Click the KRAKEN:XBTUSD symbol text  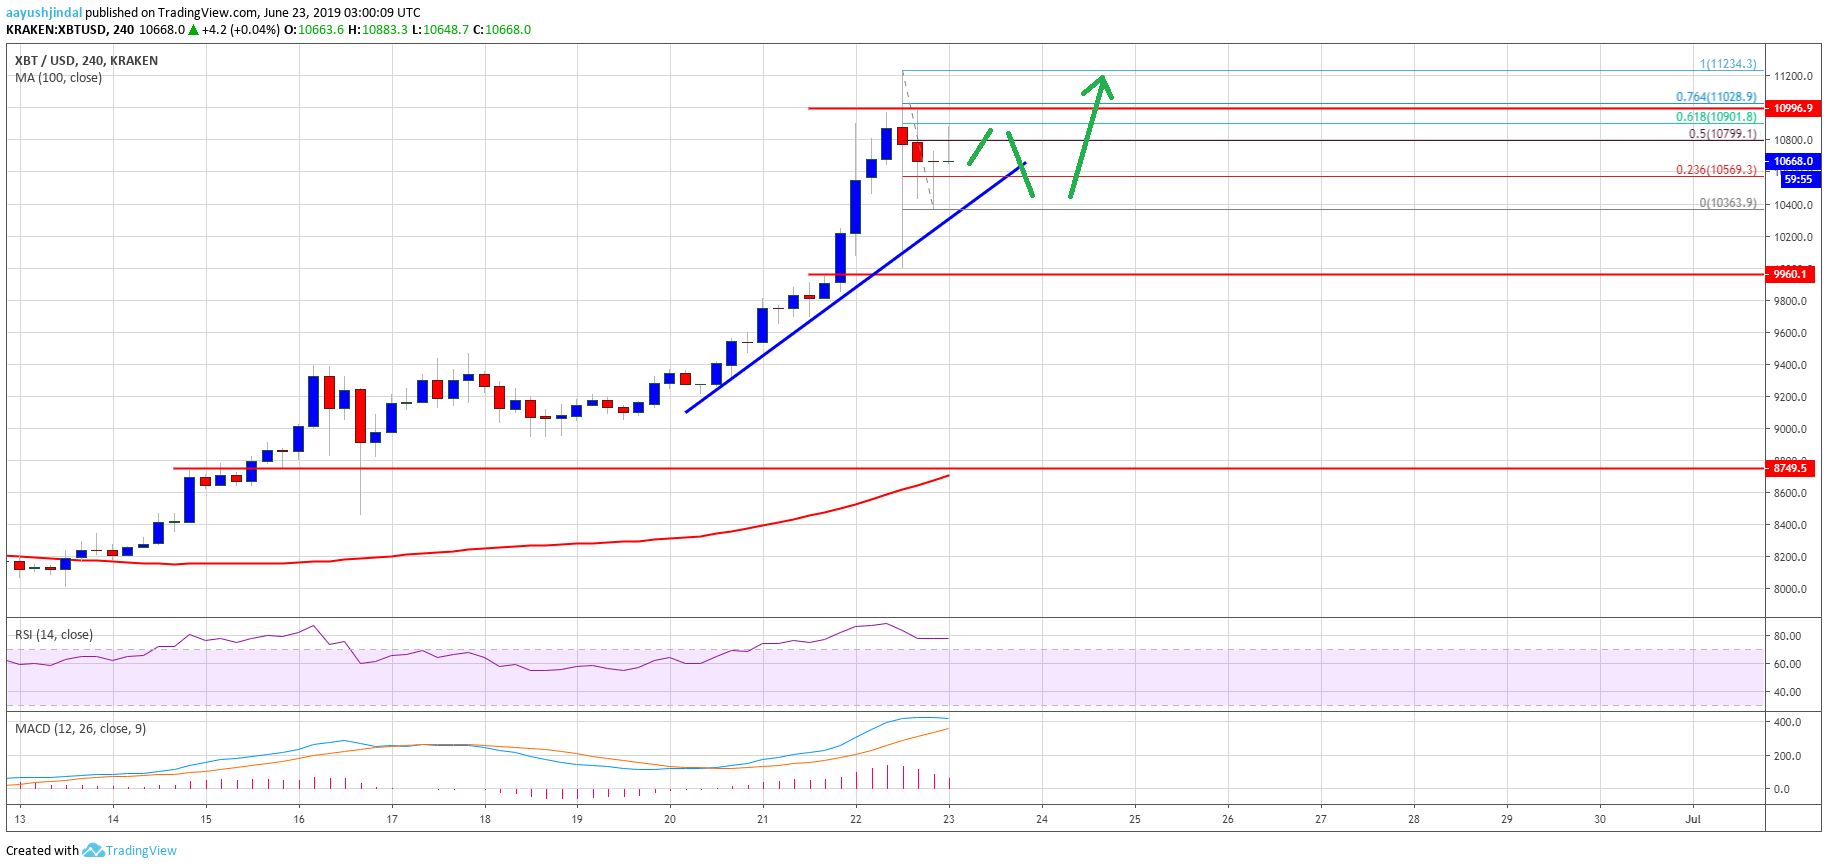pyautogui.click(x=56, y=30)
